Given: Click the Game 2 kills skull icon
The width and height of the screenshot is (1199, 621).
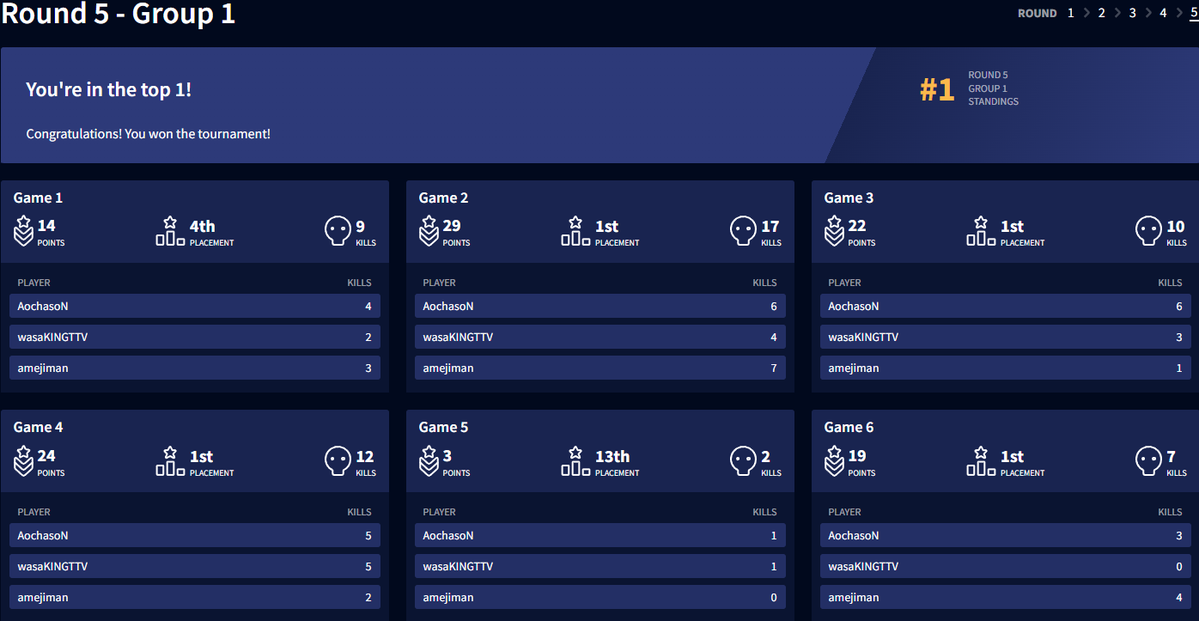Looking at the screenshot, I should click(x=743, y=231).
